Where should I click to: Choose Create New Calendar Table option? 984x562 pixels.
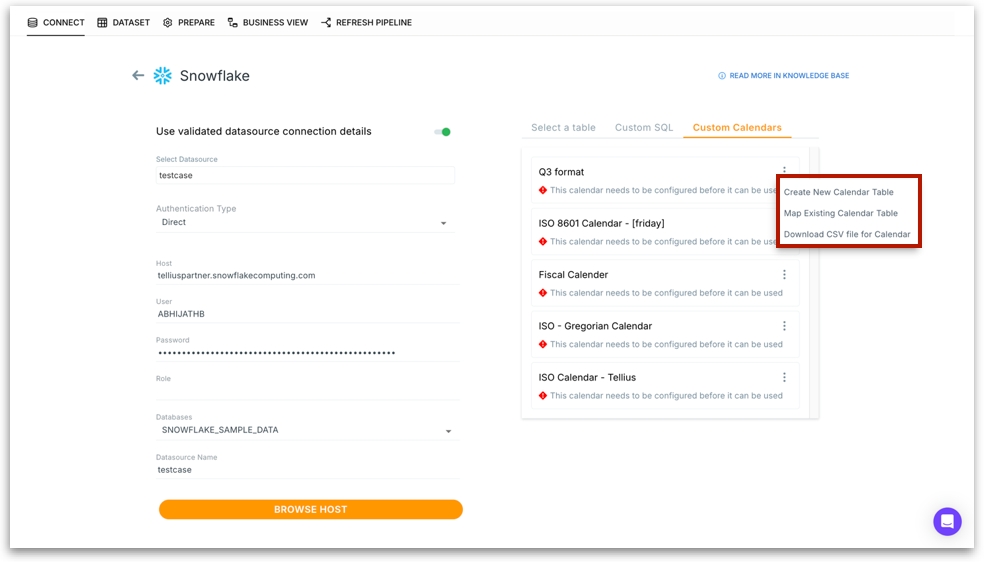[838, 192]
